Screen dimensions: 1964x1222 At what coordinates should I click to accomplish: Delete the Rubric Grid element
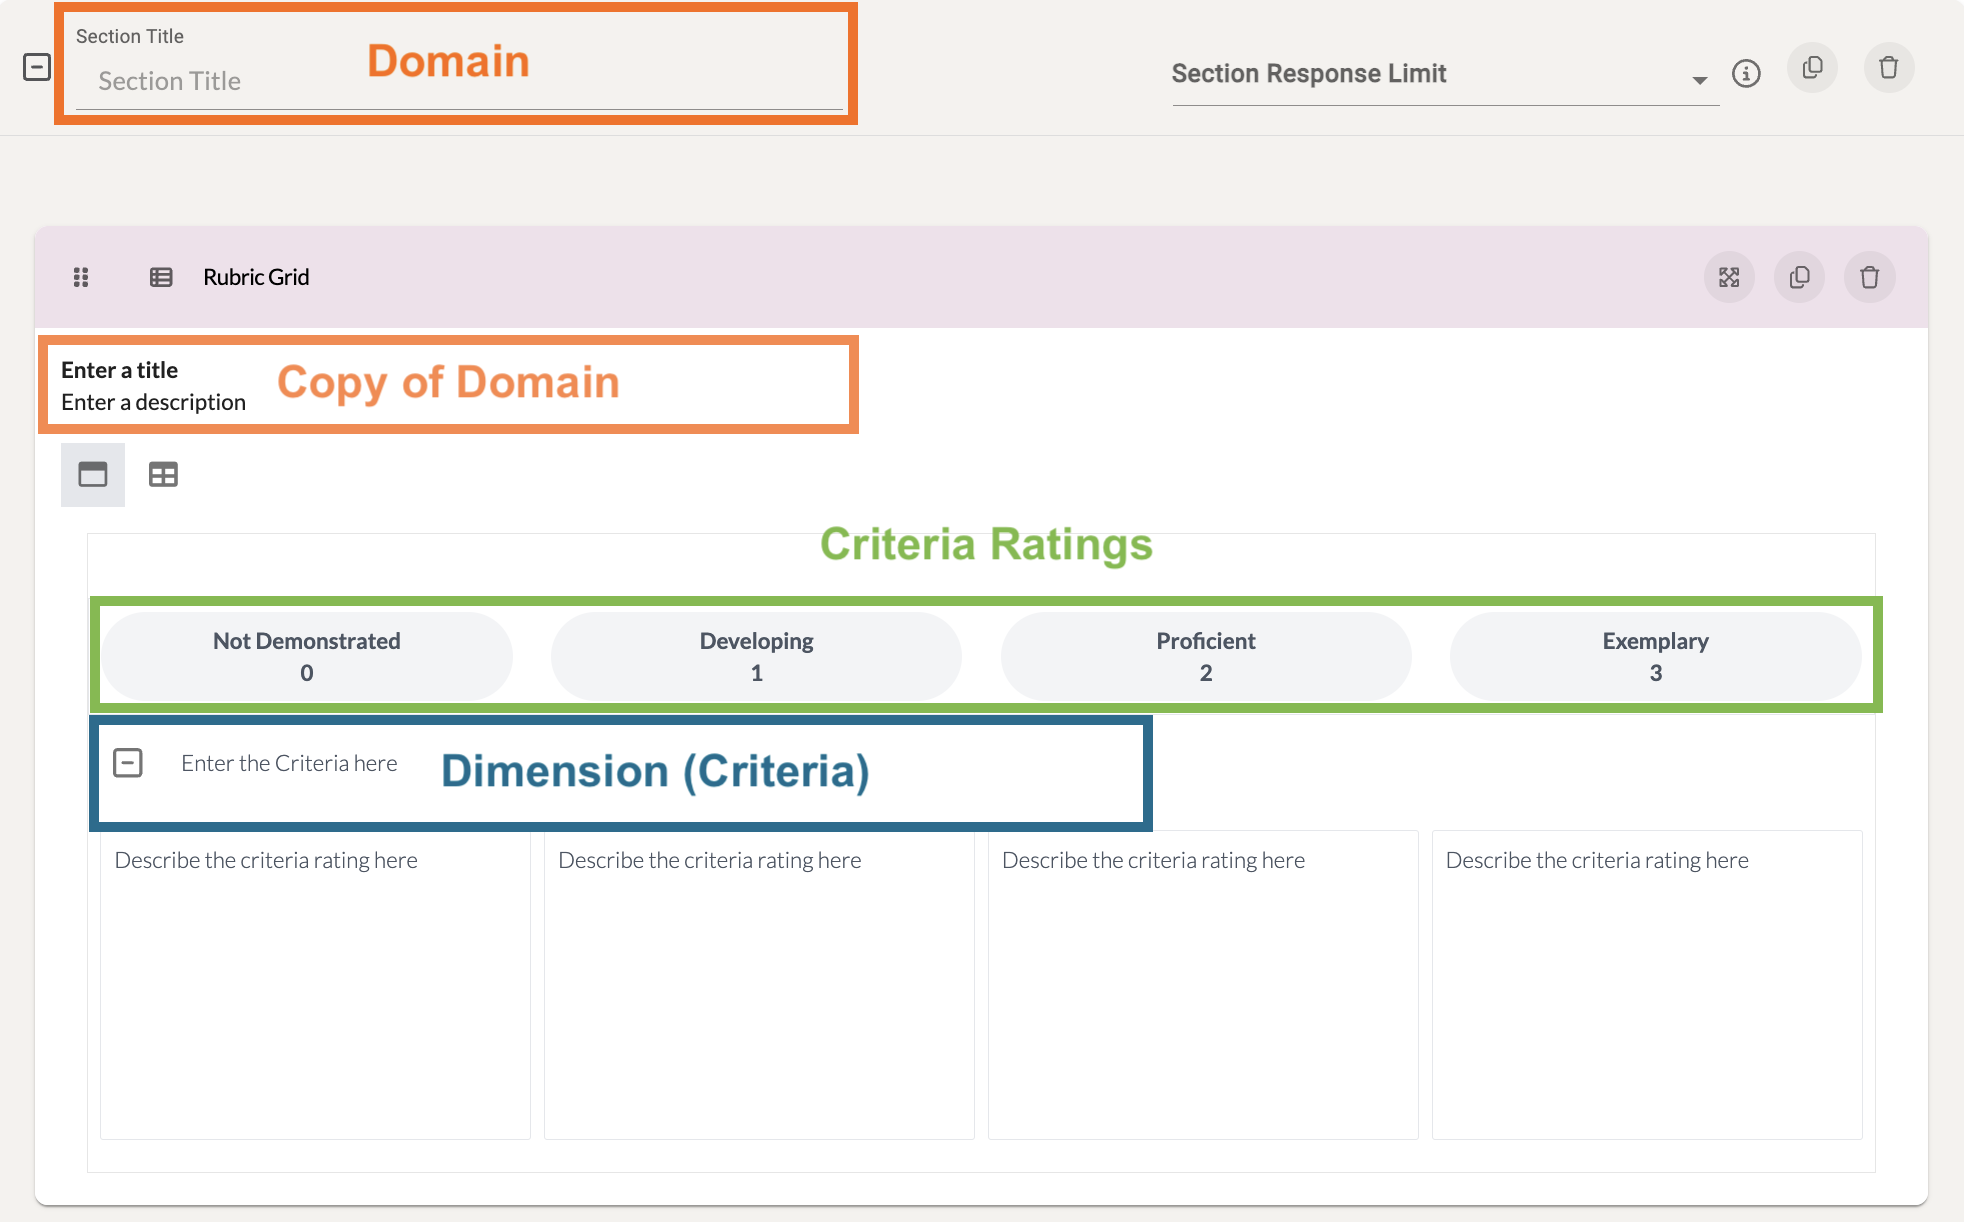[x=1869, y=277]
